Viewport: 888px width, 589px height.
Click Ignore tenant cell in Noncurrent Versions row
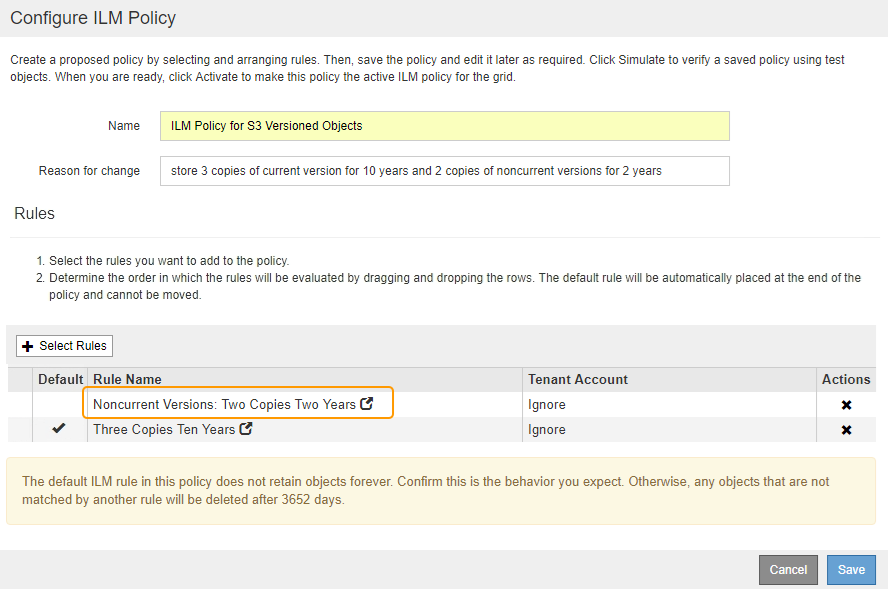click(547, 405)
